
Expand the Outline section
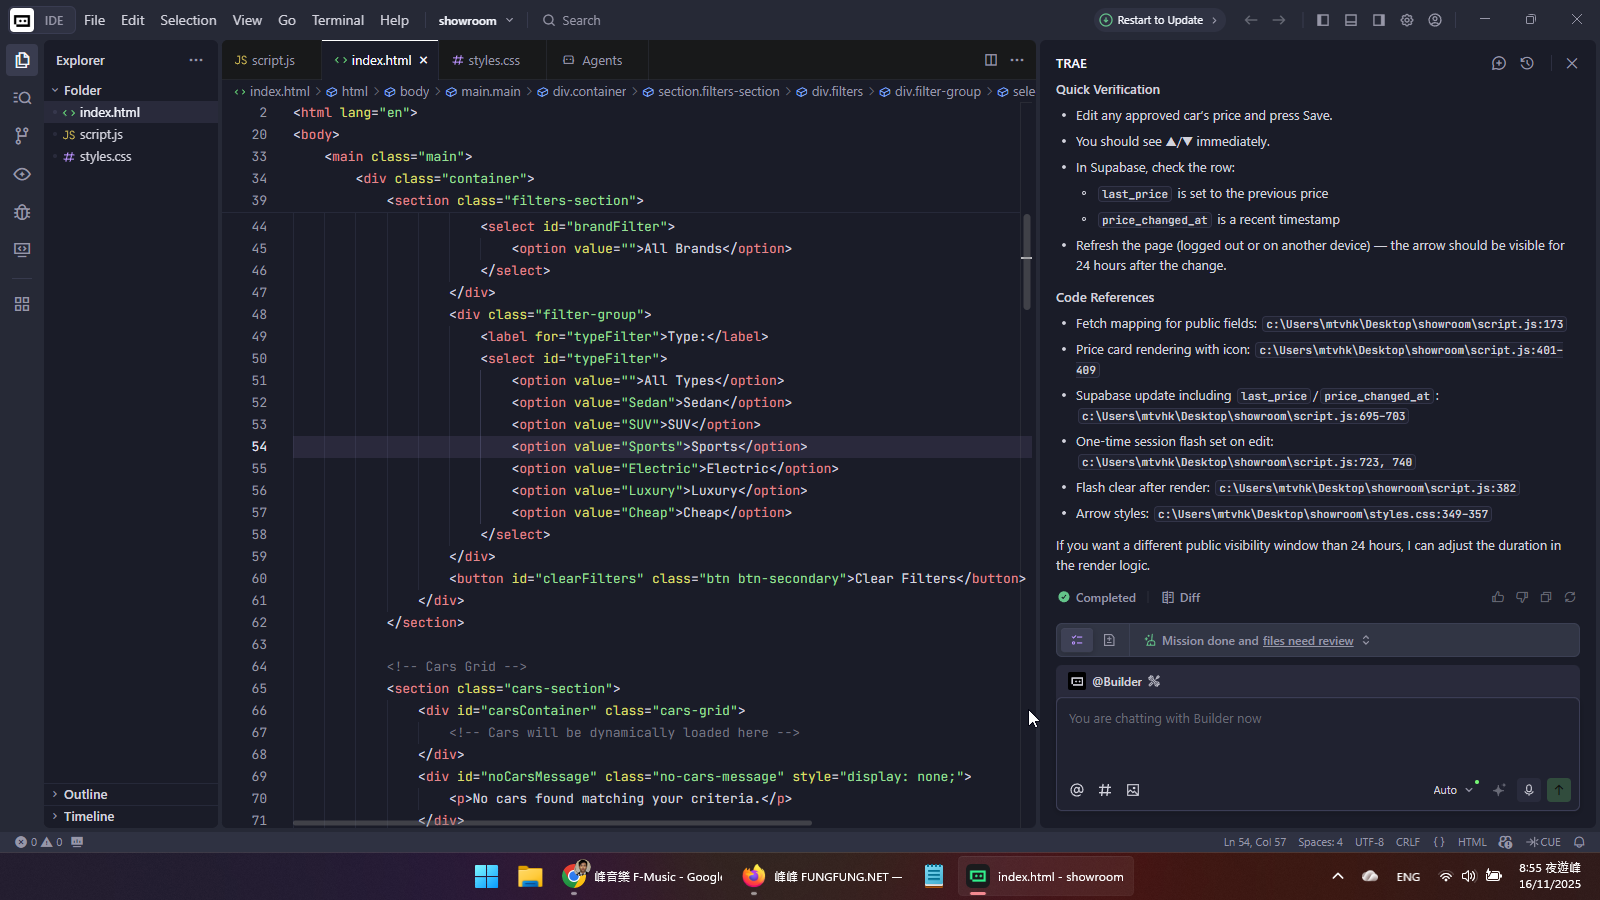[x=85, y=794]
